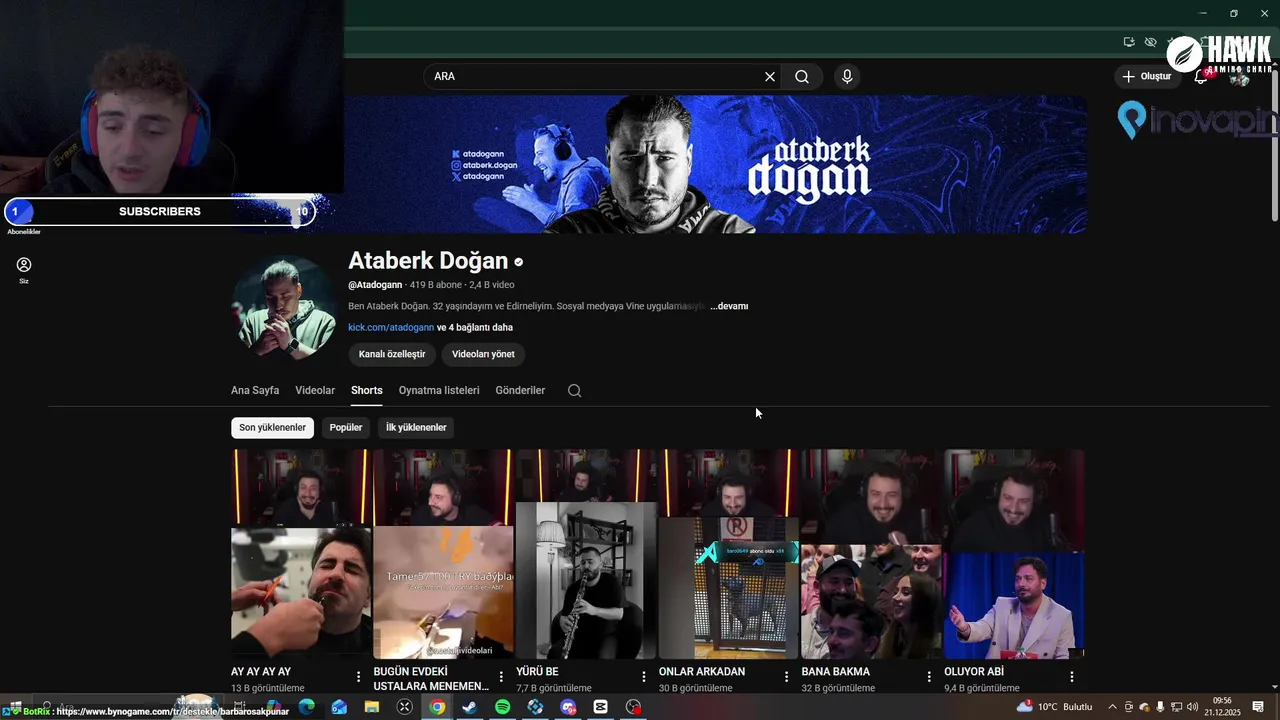Open options menu for AY AY AY AY short

click(x=359, y=677)
